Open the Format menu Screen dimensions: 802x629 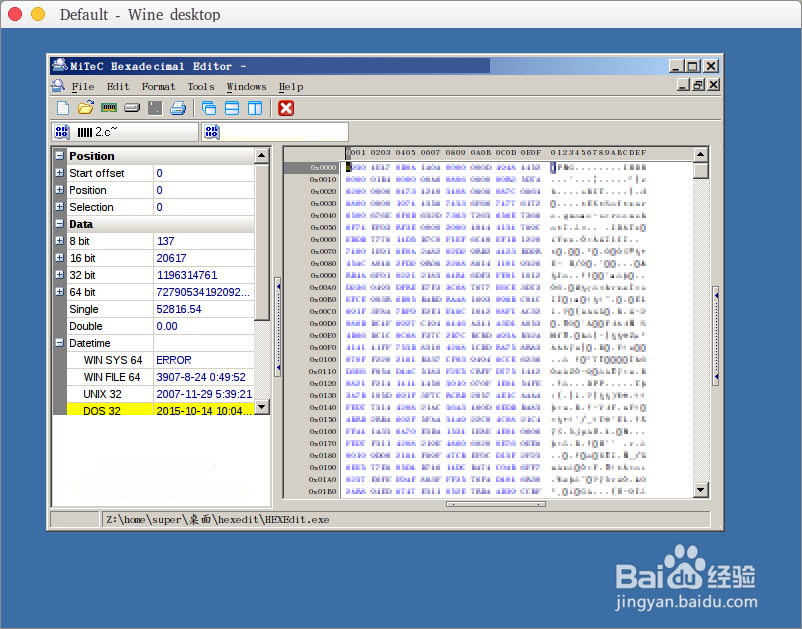(x=159, y=86)
